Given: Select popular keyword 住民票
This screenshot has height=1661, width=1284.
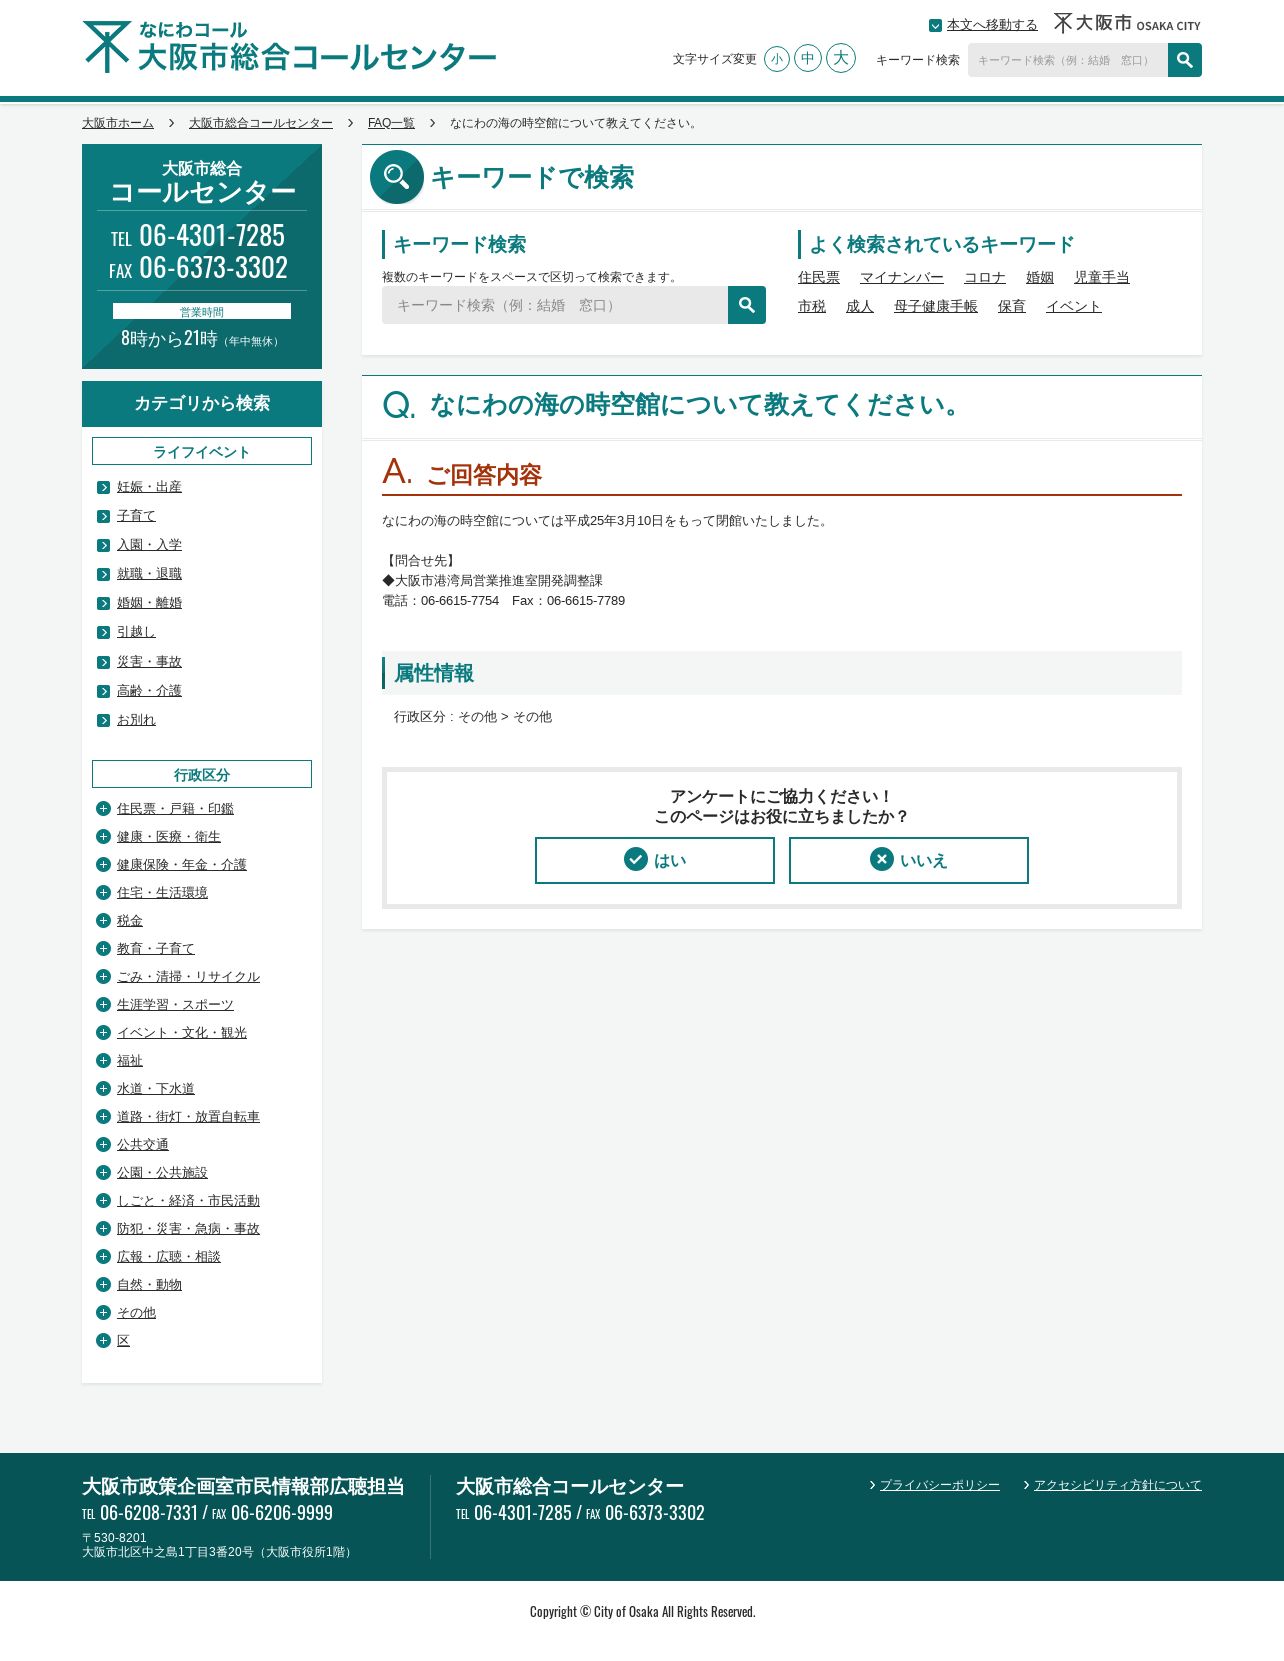Looking at the screenshot, I should pos(819,277).
